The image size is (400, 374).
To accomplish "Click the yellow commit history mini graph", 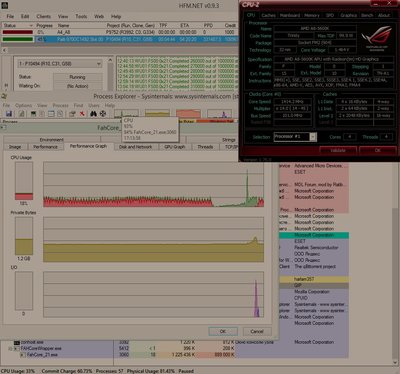I will (157, 114).
